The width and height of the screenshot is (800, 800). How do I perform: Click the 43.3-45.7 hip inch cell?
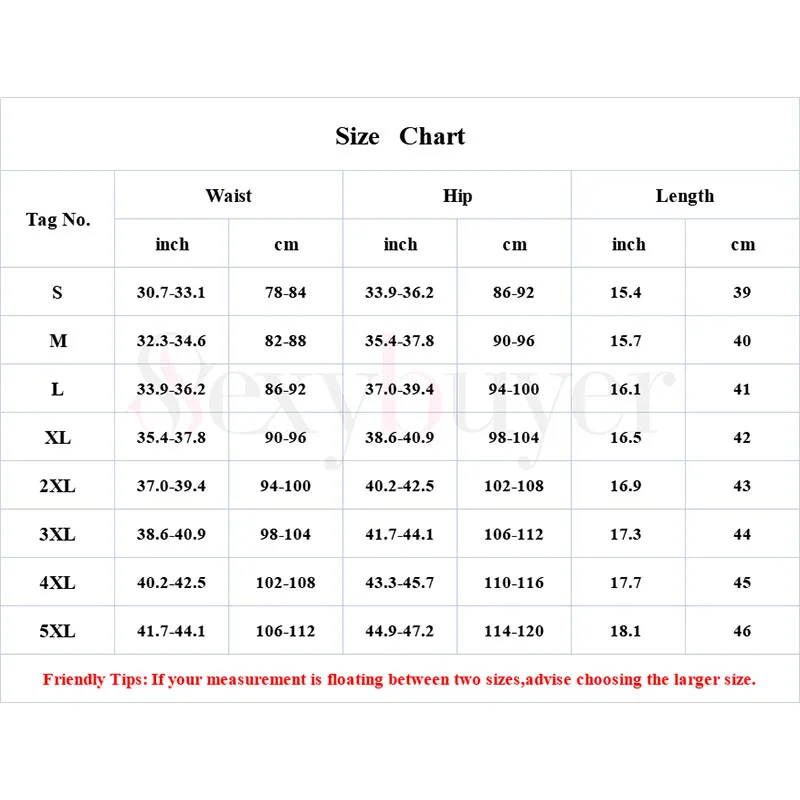400,583
